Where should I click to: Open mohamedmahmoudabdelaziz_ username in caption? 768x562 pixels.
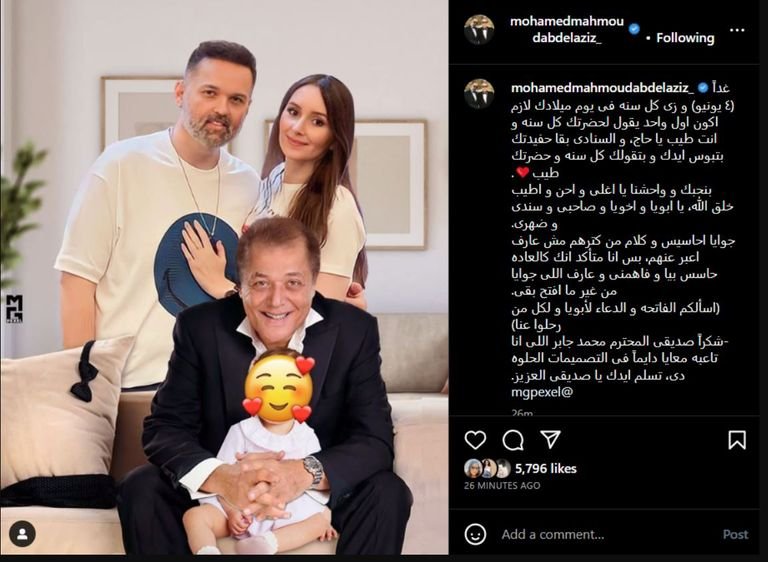[602, 88]
